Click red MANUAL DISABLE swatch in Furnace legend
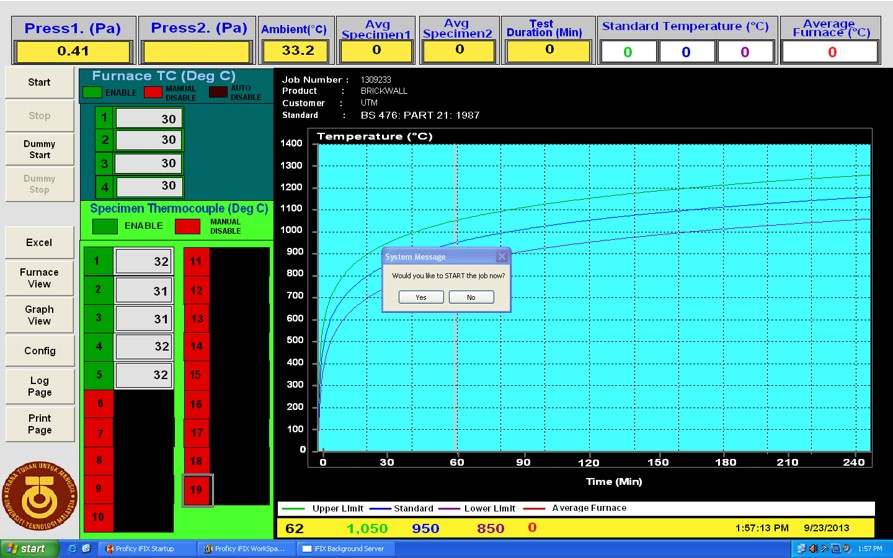Viewport: 893px width, 558px height. click(153, 92)
